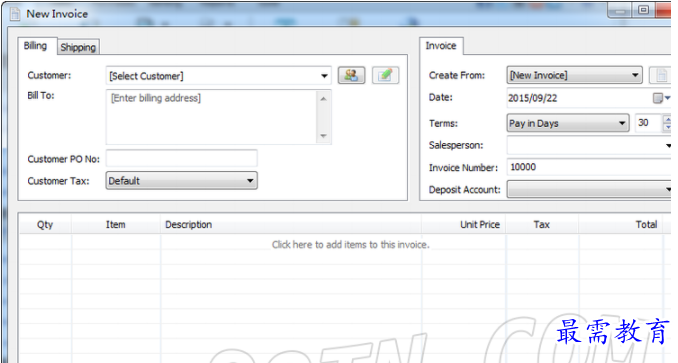Viewport: 678px width, 363px height.
Task: Click the Bill To scrollbar down arrow
Action: click(323, 136)
